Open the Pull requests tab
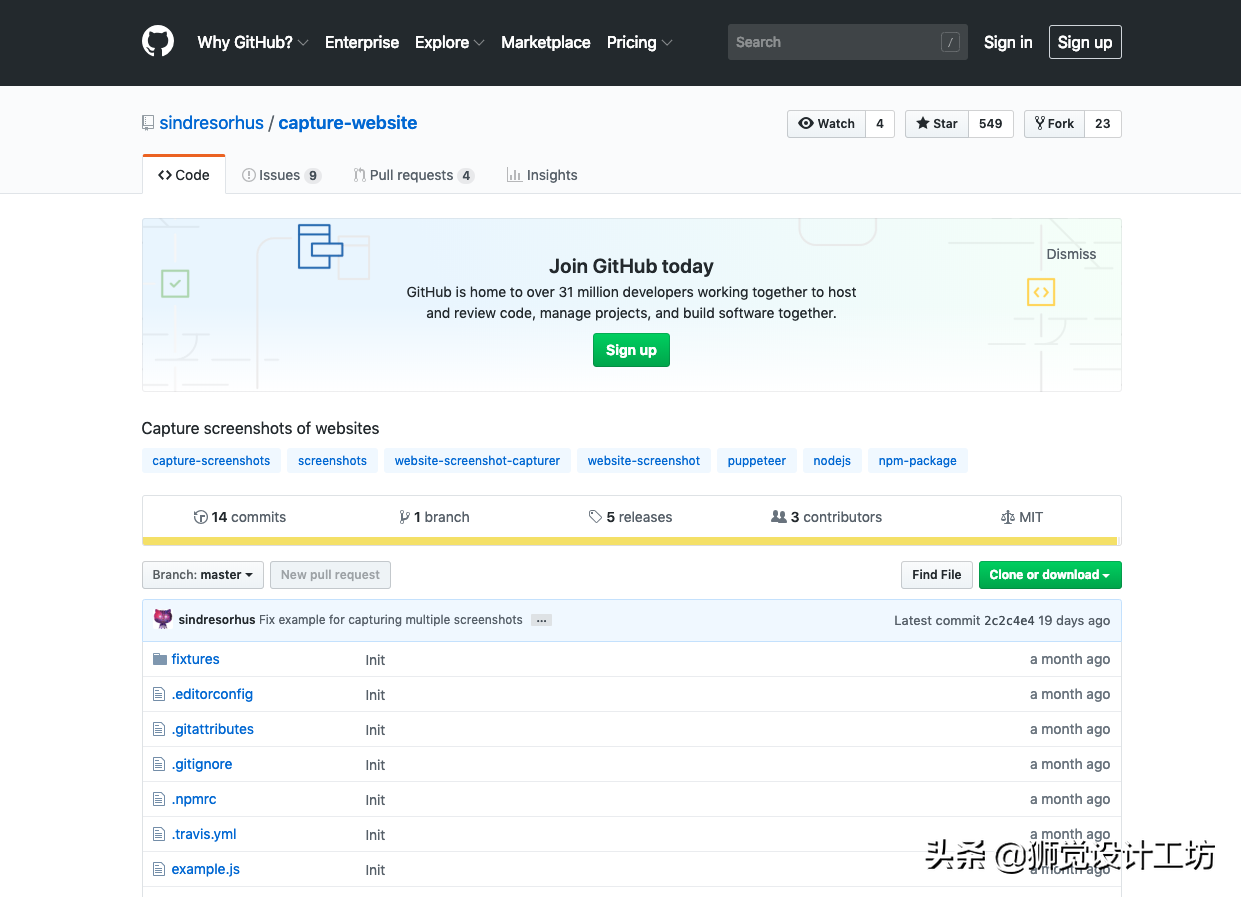1241x897 pixels. 412,175
